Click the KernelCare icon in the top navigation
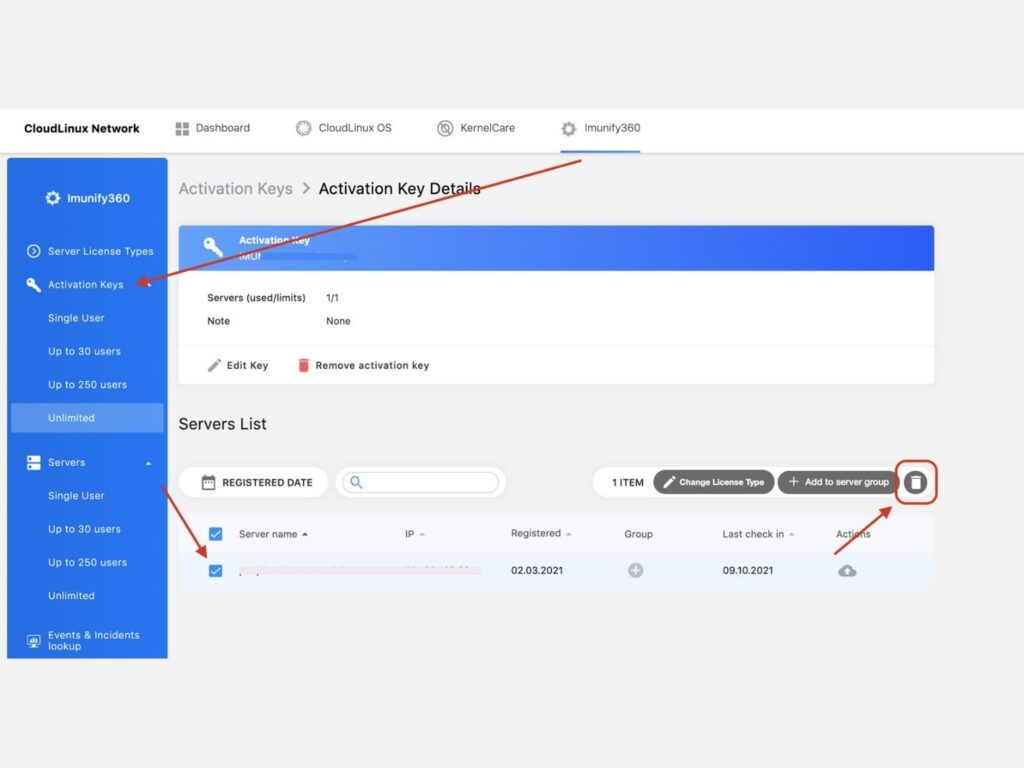 [445, 128]
